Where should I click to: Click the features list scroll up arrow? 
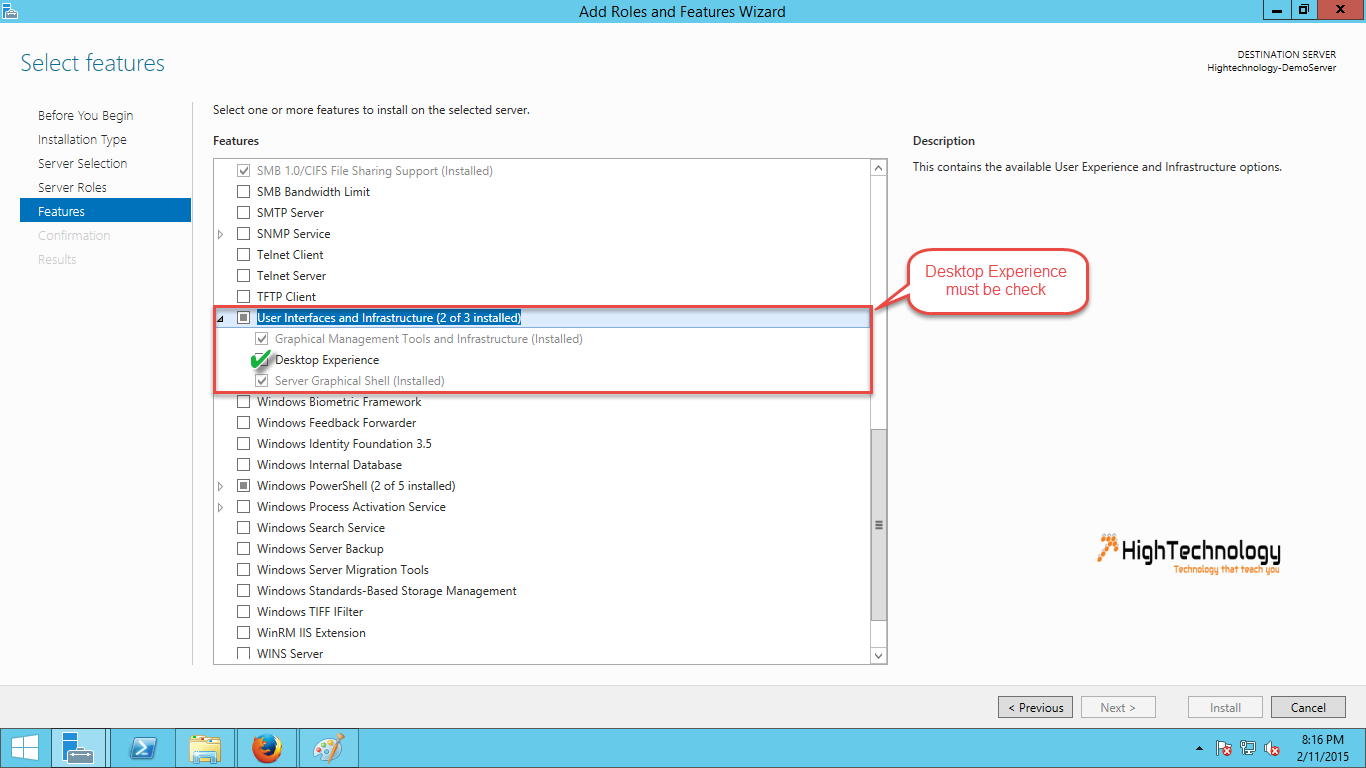[879, 168]
